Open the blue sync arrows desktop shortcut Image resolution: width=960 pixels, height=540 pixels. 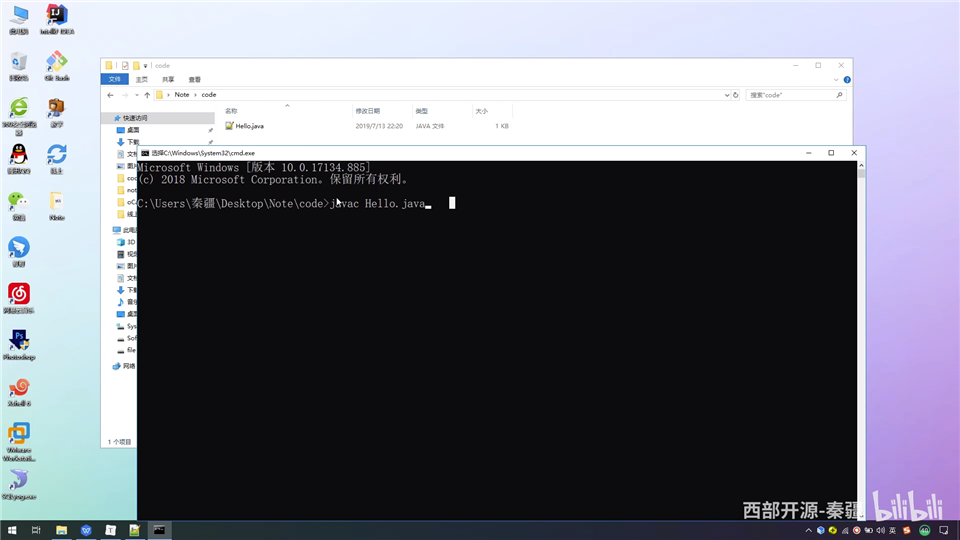coord(57,159)
